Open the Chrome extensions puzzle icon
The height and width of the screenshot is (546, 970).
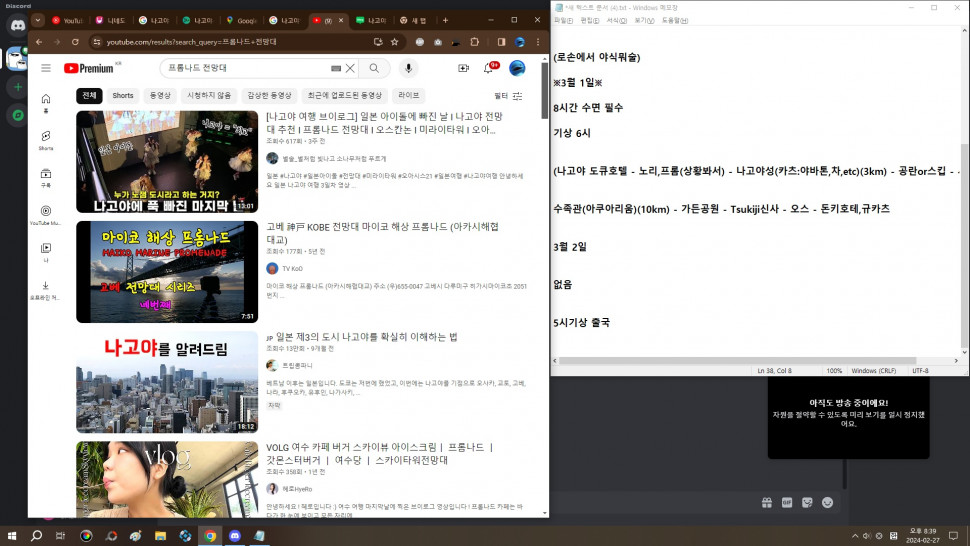474,42
